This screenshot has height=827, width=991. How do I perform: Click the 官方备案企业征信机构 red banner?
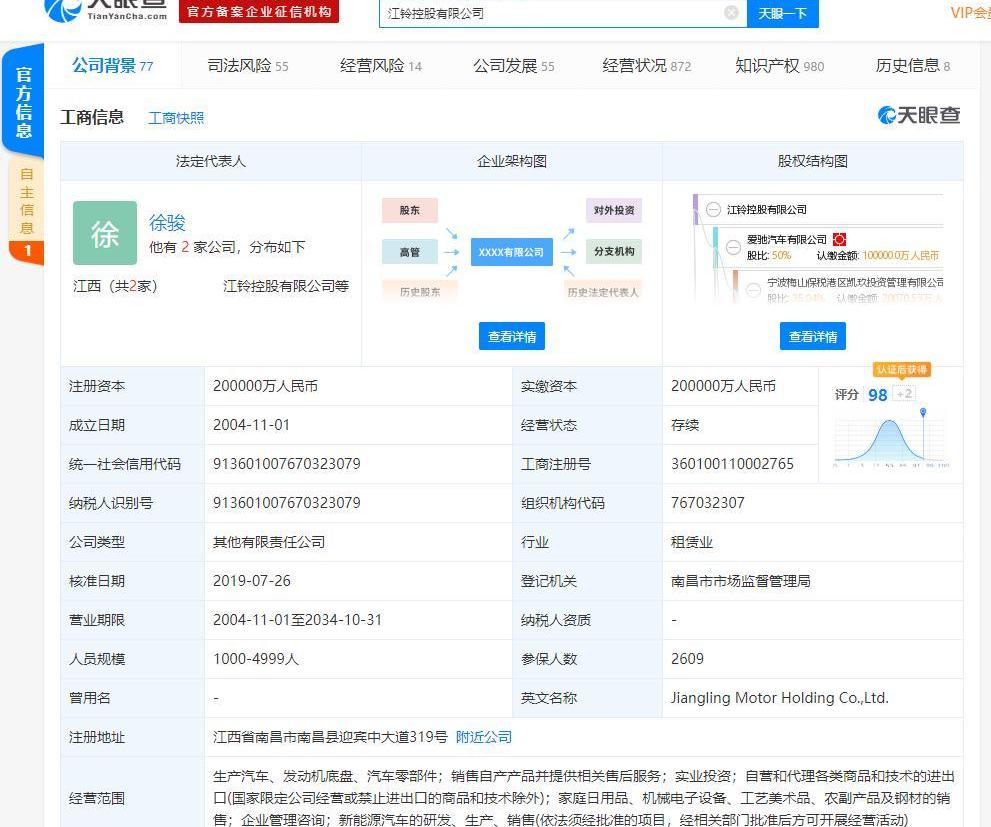pyautogui.click(x=259, y=11)
